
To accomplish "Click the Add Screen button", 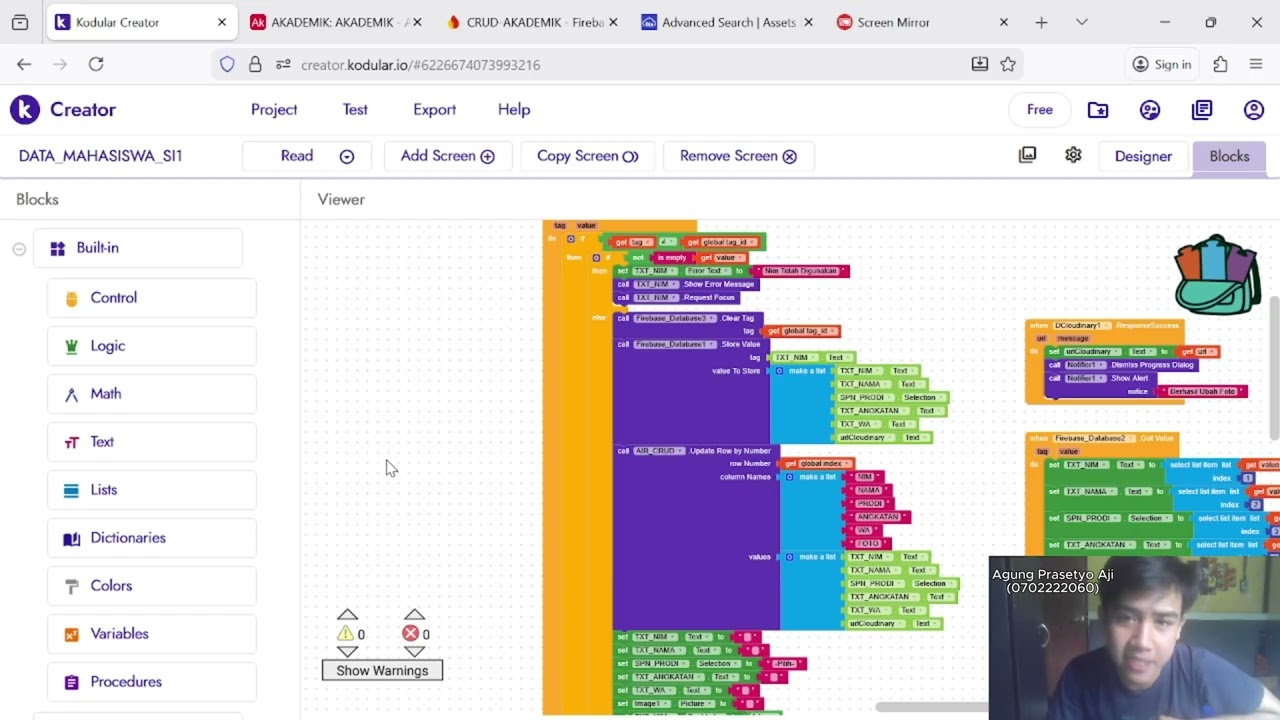I will [447, 156].
